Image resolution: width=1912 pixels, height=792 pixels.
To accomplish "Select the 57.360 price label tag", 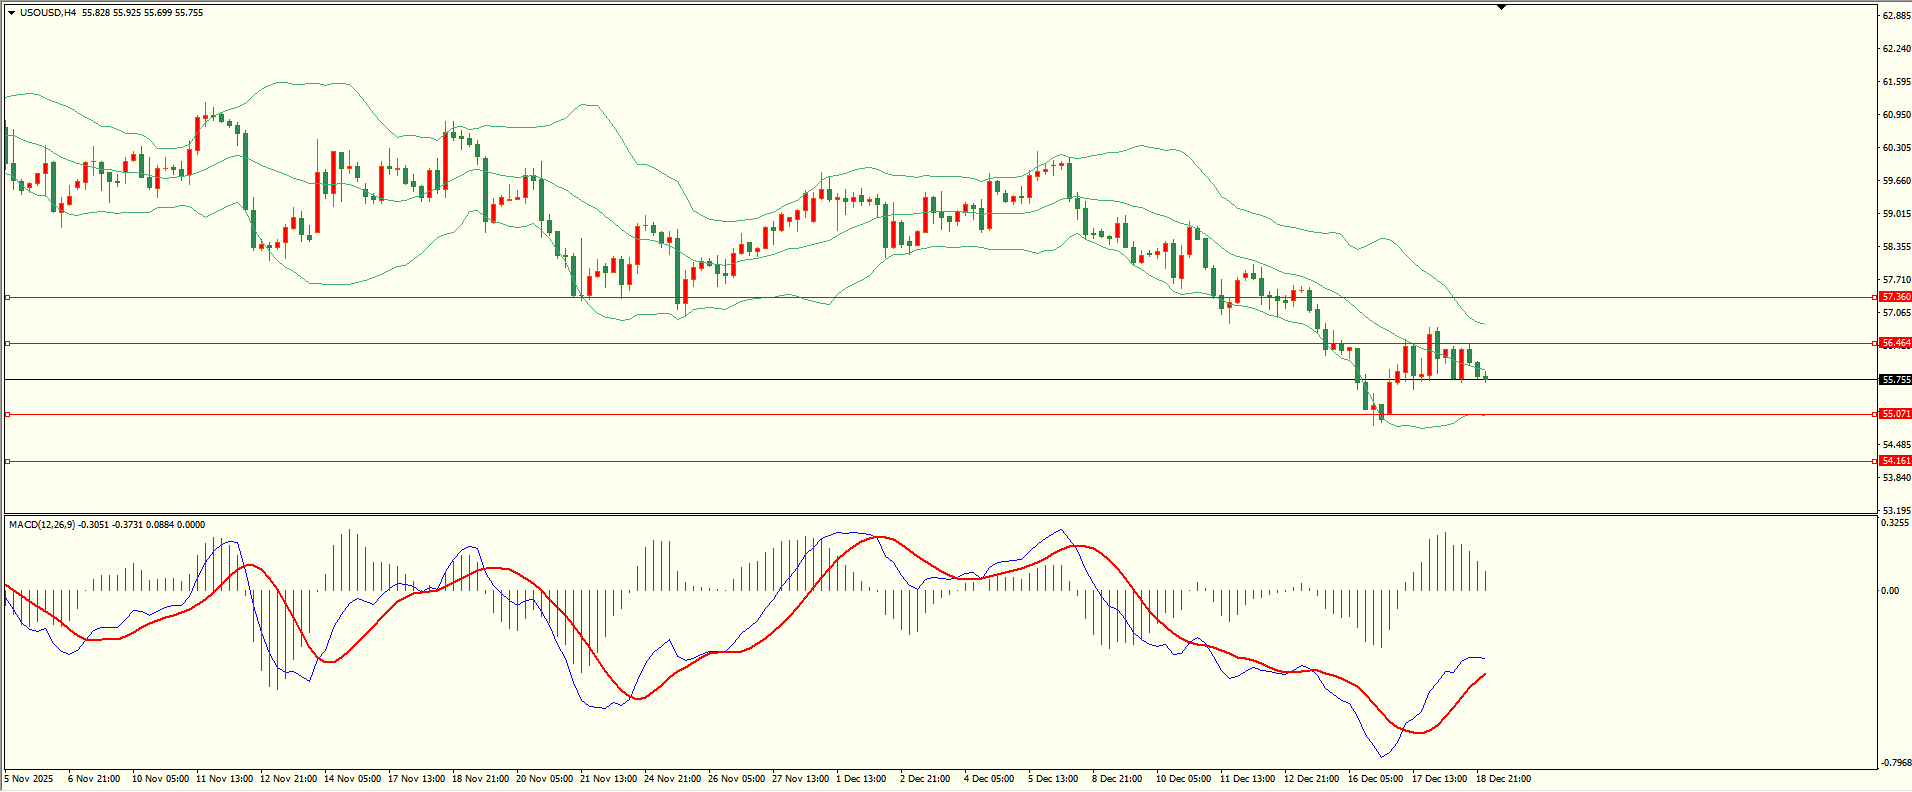I will pyautogui.click(x=1895, y=297).
